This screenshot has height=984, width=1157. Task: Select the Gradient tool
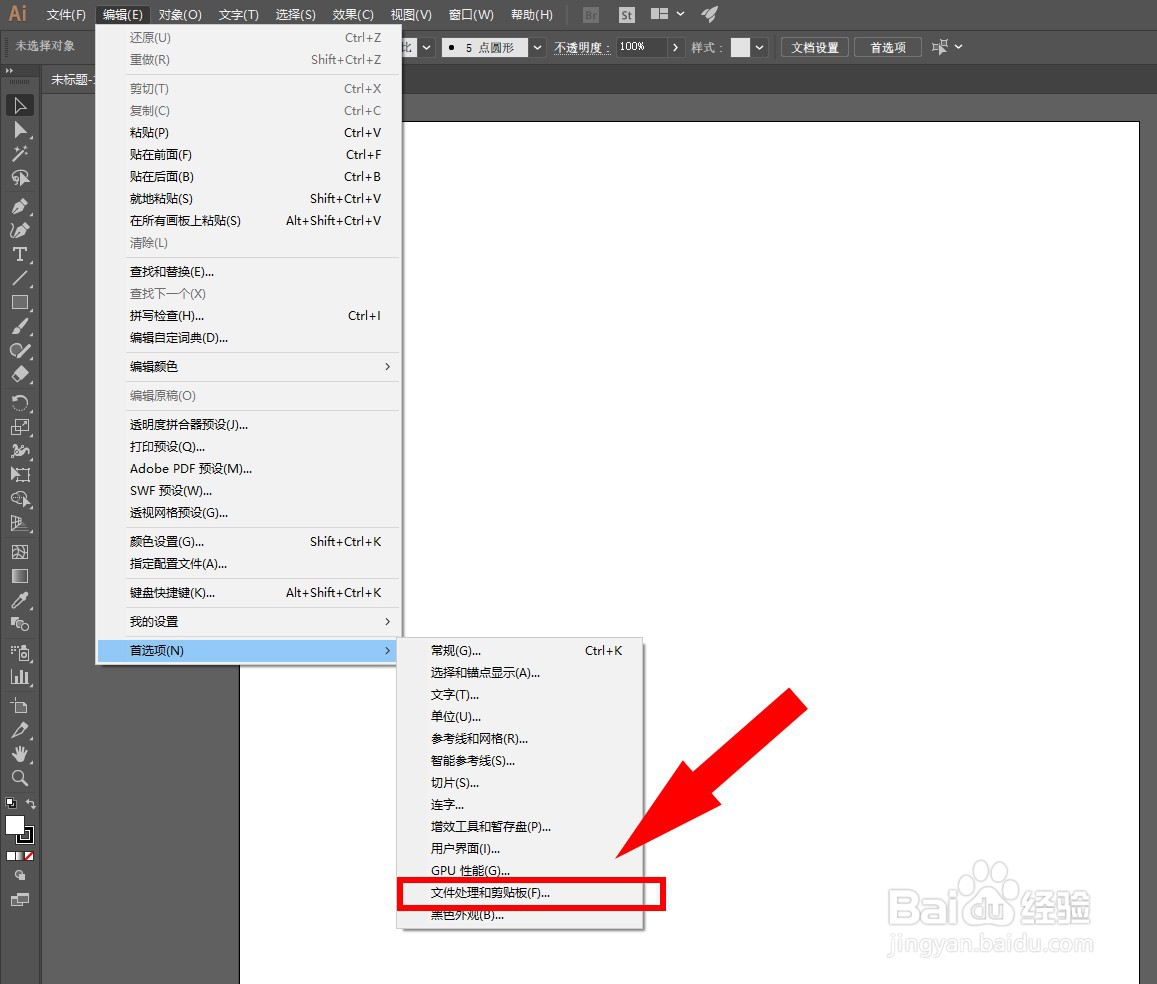[20, 576]
